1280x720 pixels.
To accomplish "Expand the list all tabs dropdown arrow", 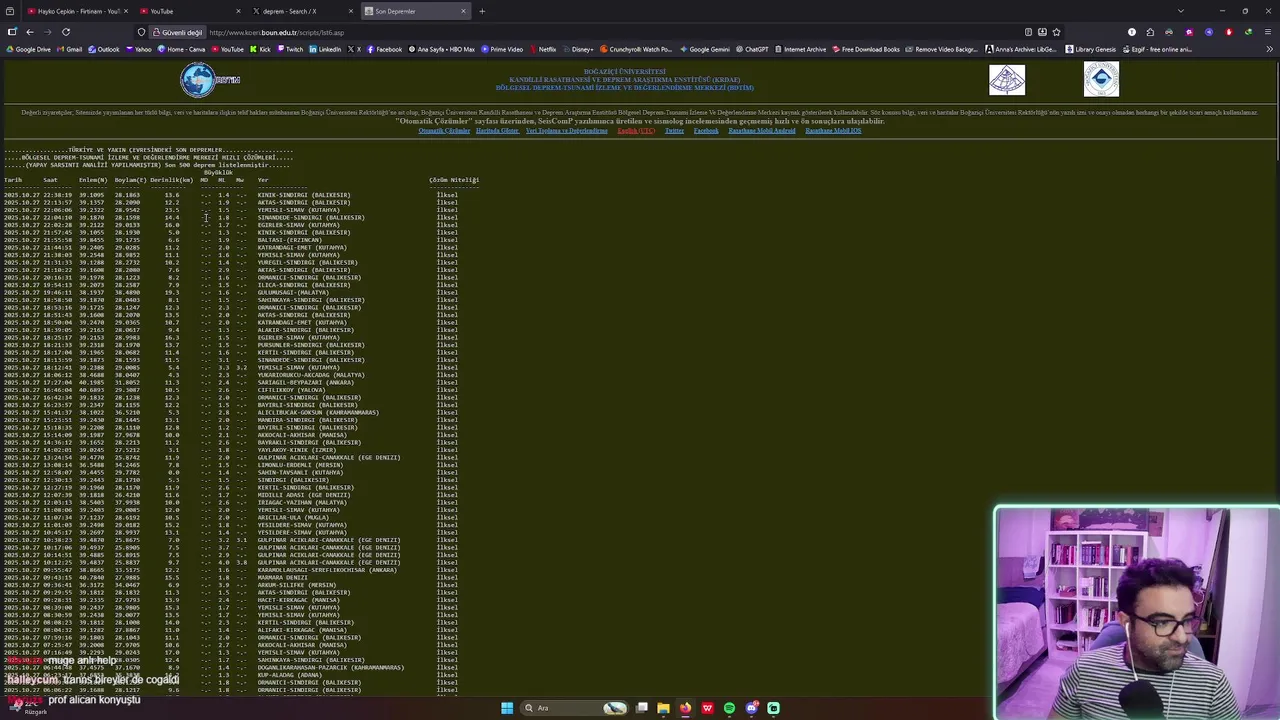I will click(x=1180, y=11).
